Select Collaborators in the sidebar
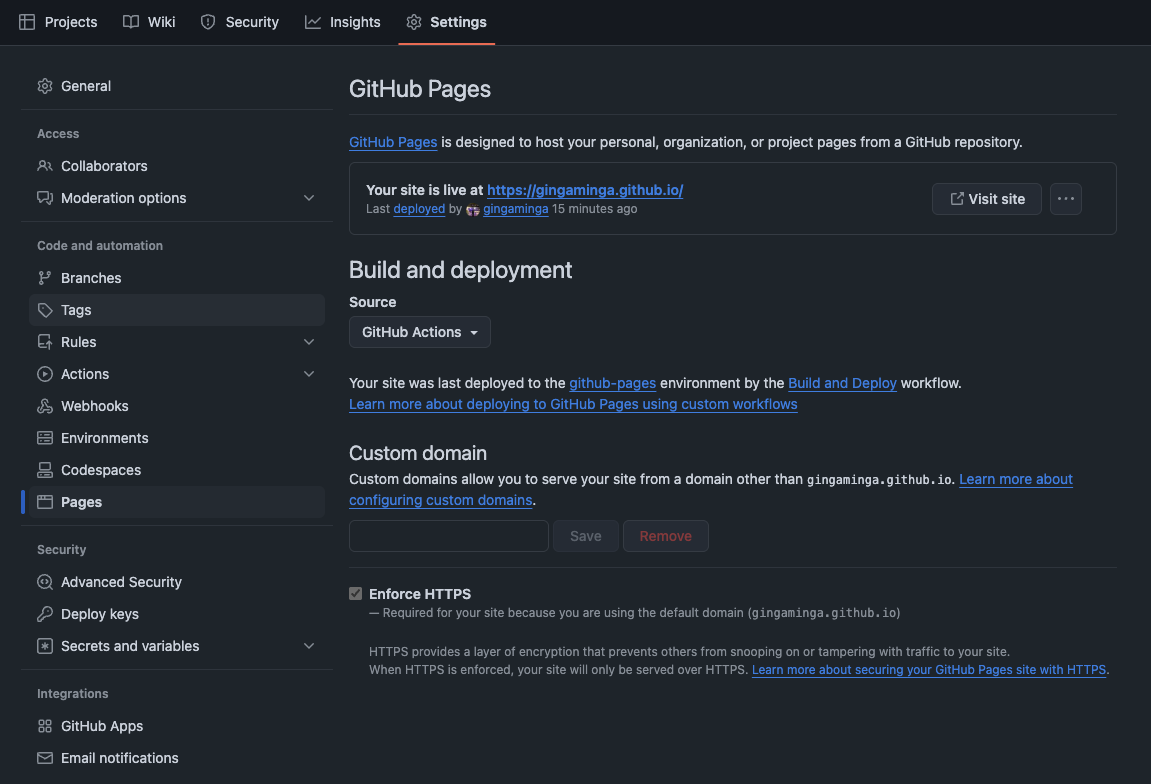Screen dimensions: 1151x784 click(177, 166)
